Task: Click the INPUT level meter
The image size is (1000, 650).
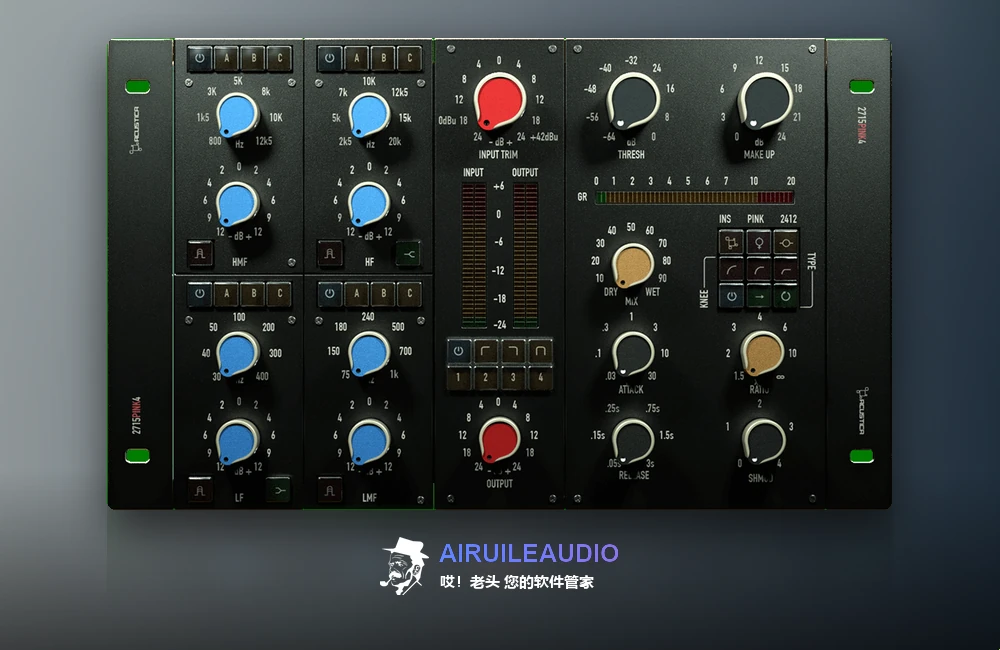Action: [x=474, y=255]
